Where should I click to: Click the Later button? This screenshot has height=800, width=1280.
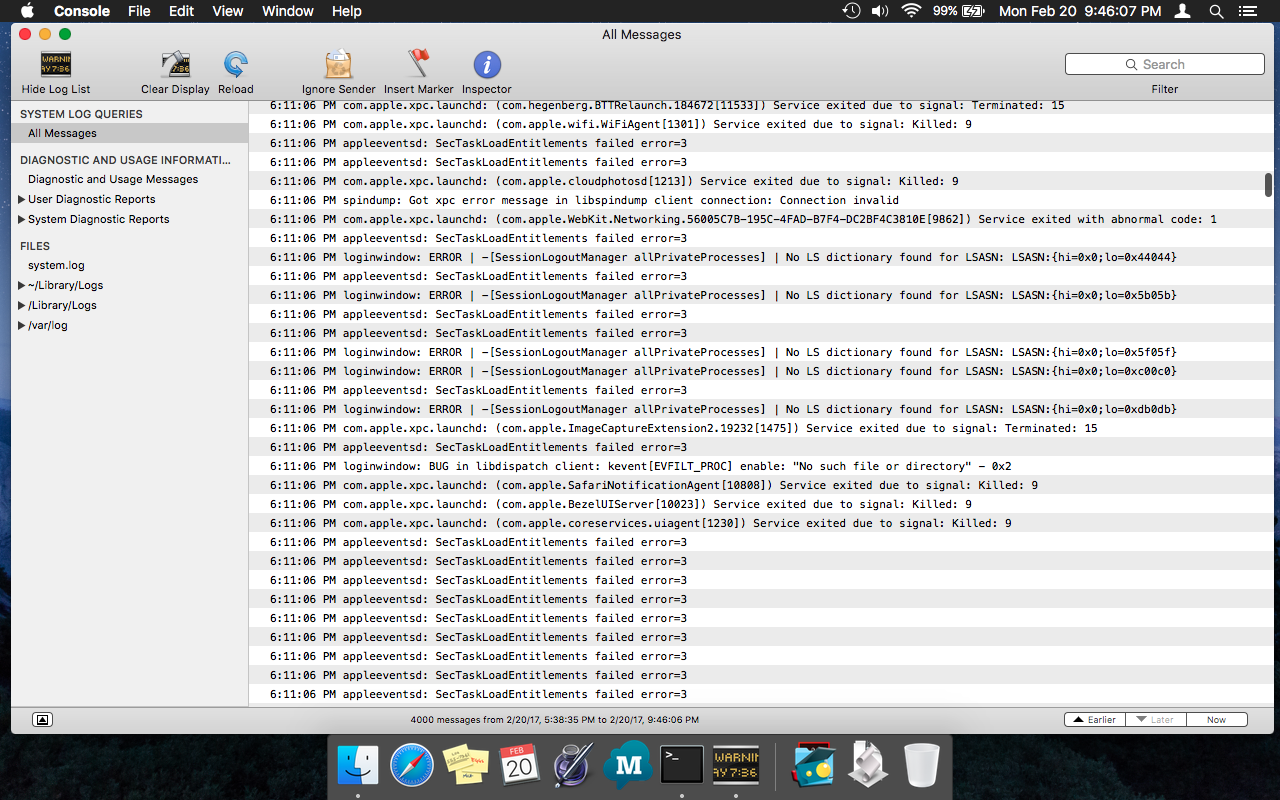(1156, 719)
